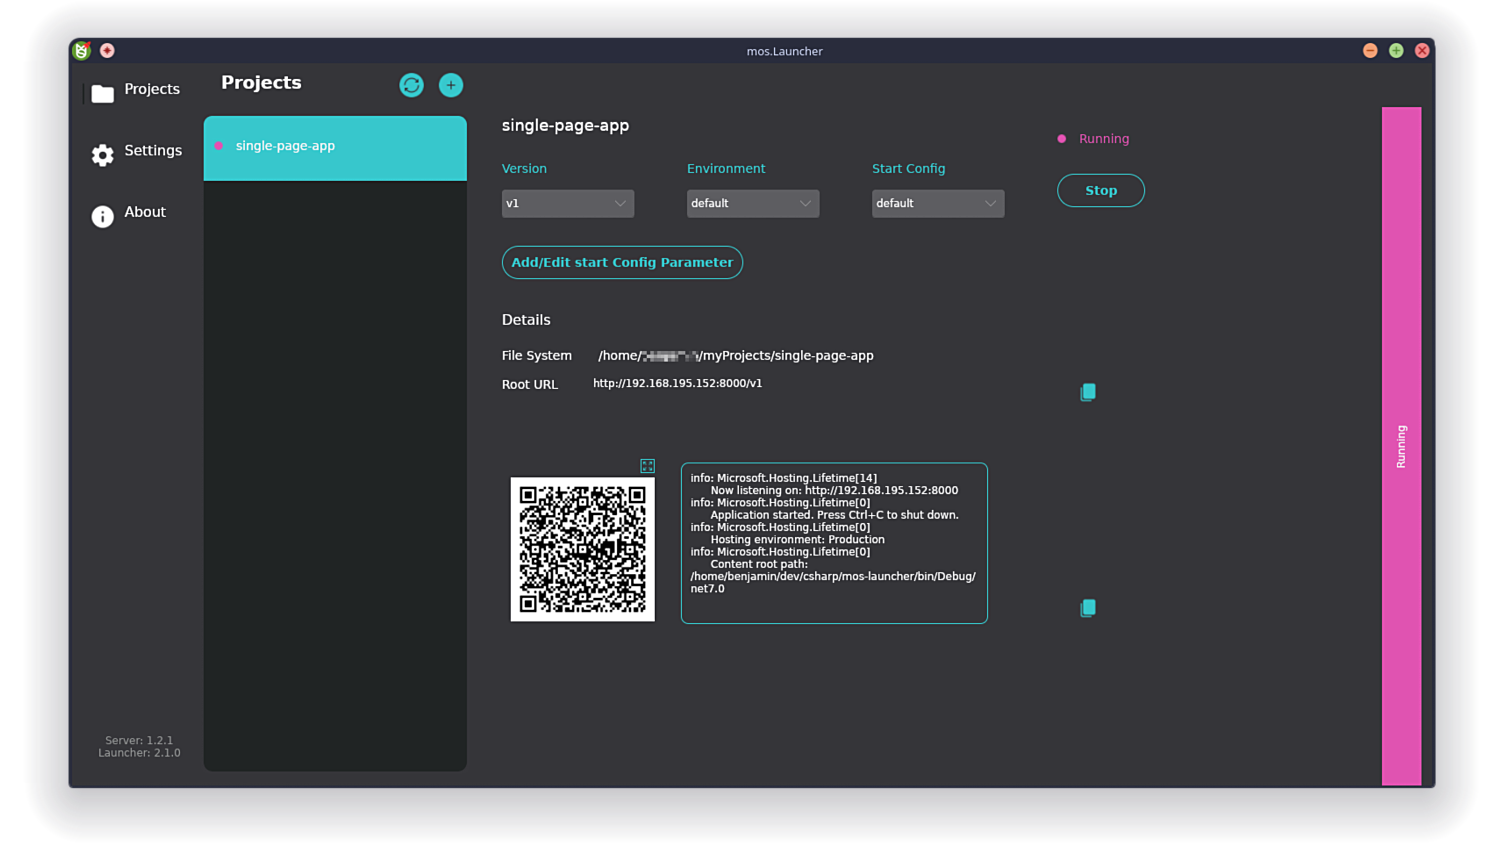
Task: Click the pink Running progress bar
Action: 1400,445
